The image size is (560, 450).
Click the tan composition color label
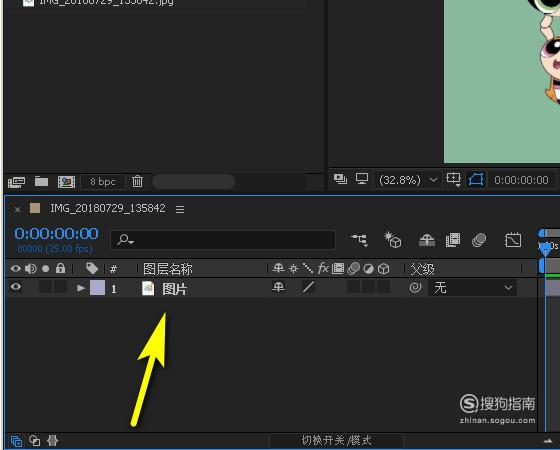pyautogui.click(x=35, y=208)
